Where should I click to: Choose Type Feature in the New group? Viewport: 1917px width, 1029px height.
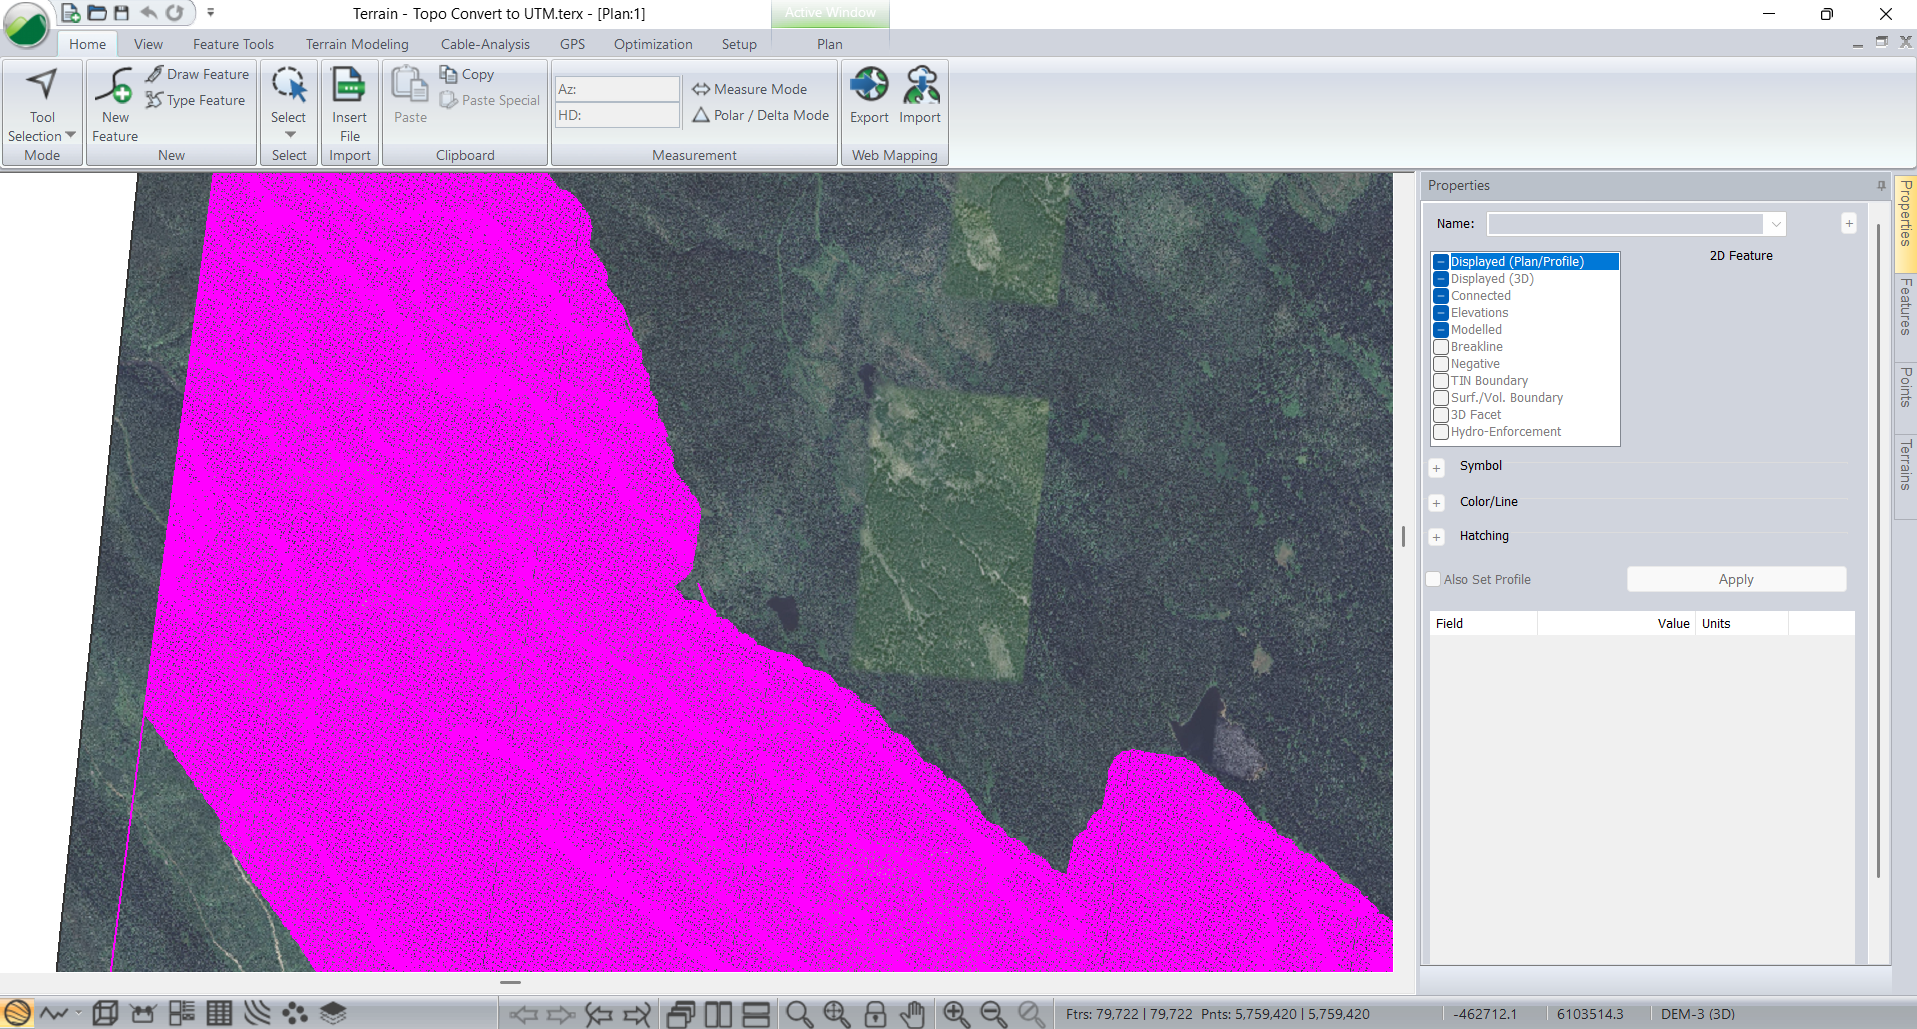[195, 100]
